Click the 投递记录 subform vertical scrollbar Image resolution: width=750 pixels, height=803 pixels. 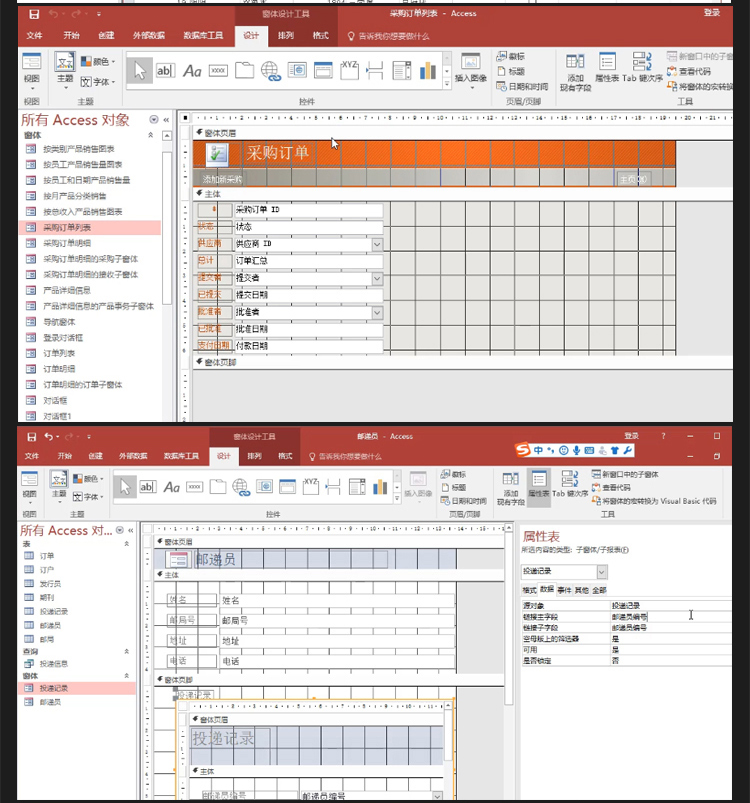447,735
